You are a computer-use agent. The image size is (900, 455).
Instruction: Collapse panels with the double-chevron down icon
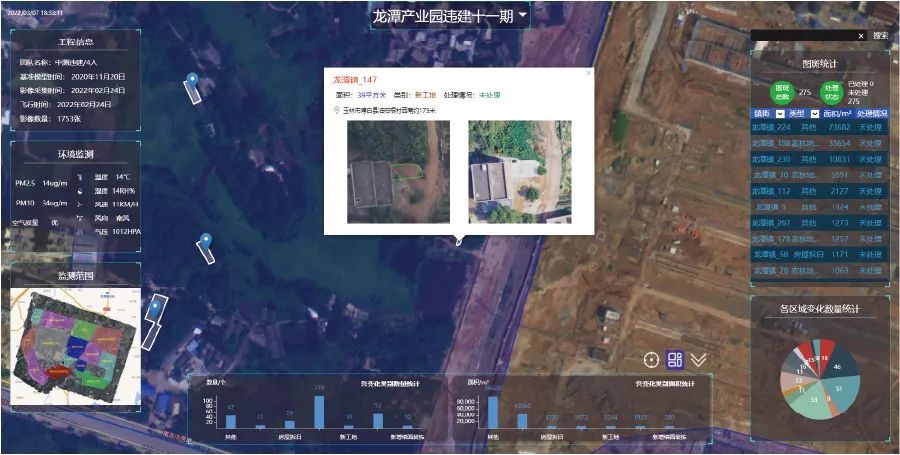pos(699,360)
